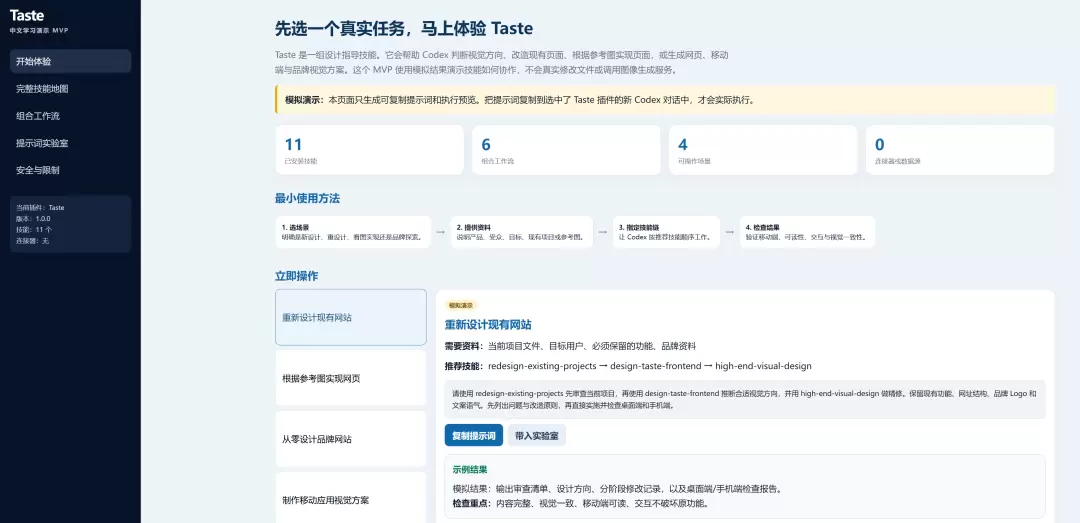
Task: Click the 带入实验室 button
Action: (x=537, y=435)
